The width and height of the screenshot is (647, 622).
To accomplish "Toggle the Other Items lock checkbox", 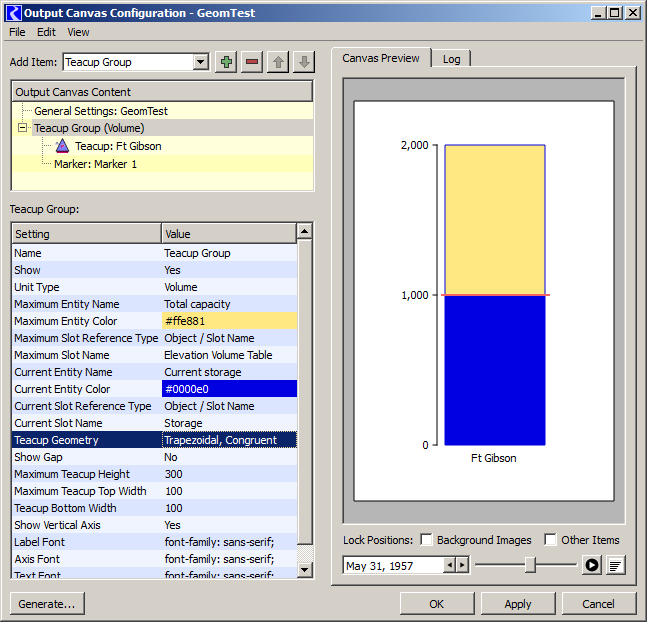I will tap(550, 539).
